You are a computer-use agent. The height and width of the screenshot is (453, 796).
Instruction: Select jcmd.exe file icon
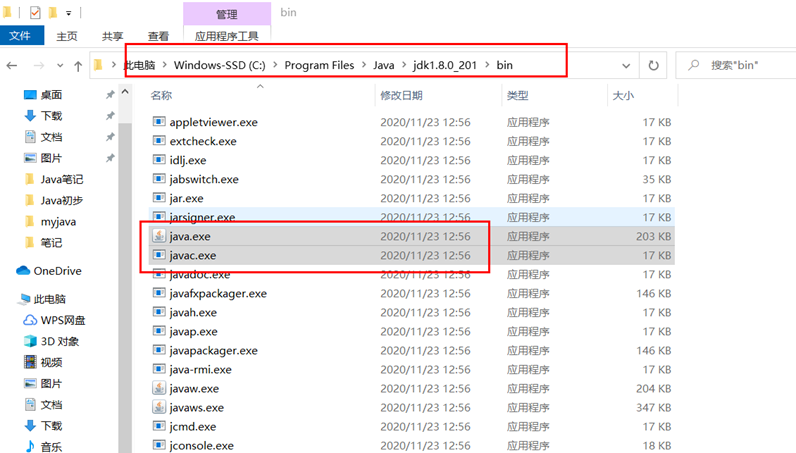[159, 427]
